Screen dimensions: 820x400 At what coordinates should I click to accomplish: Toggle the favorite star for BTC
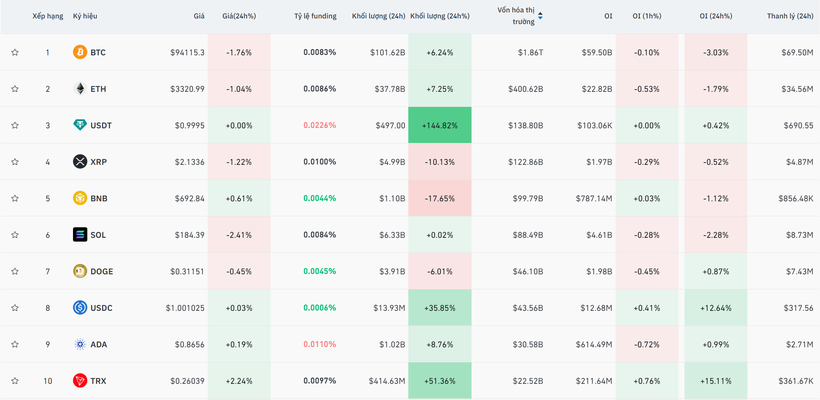click(x=15, y=52)
